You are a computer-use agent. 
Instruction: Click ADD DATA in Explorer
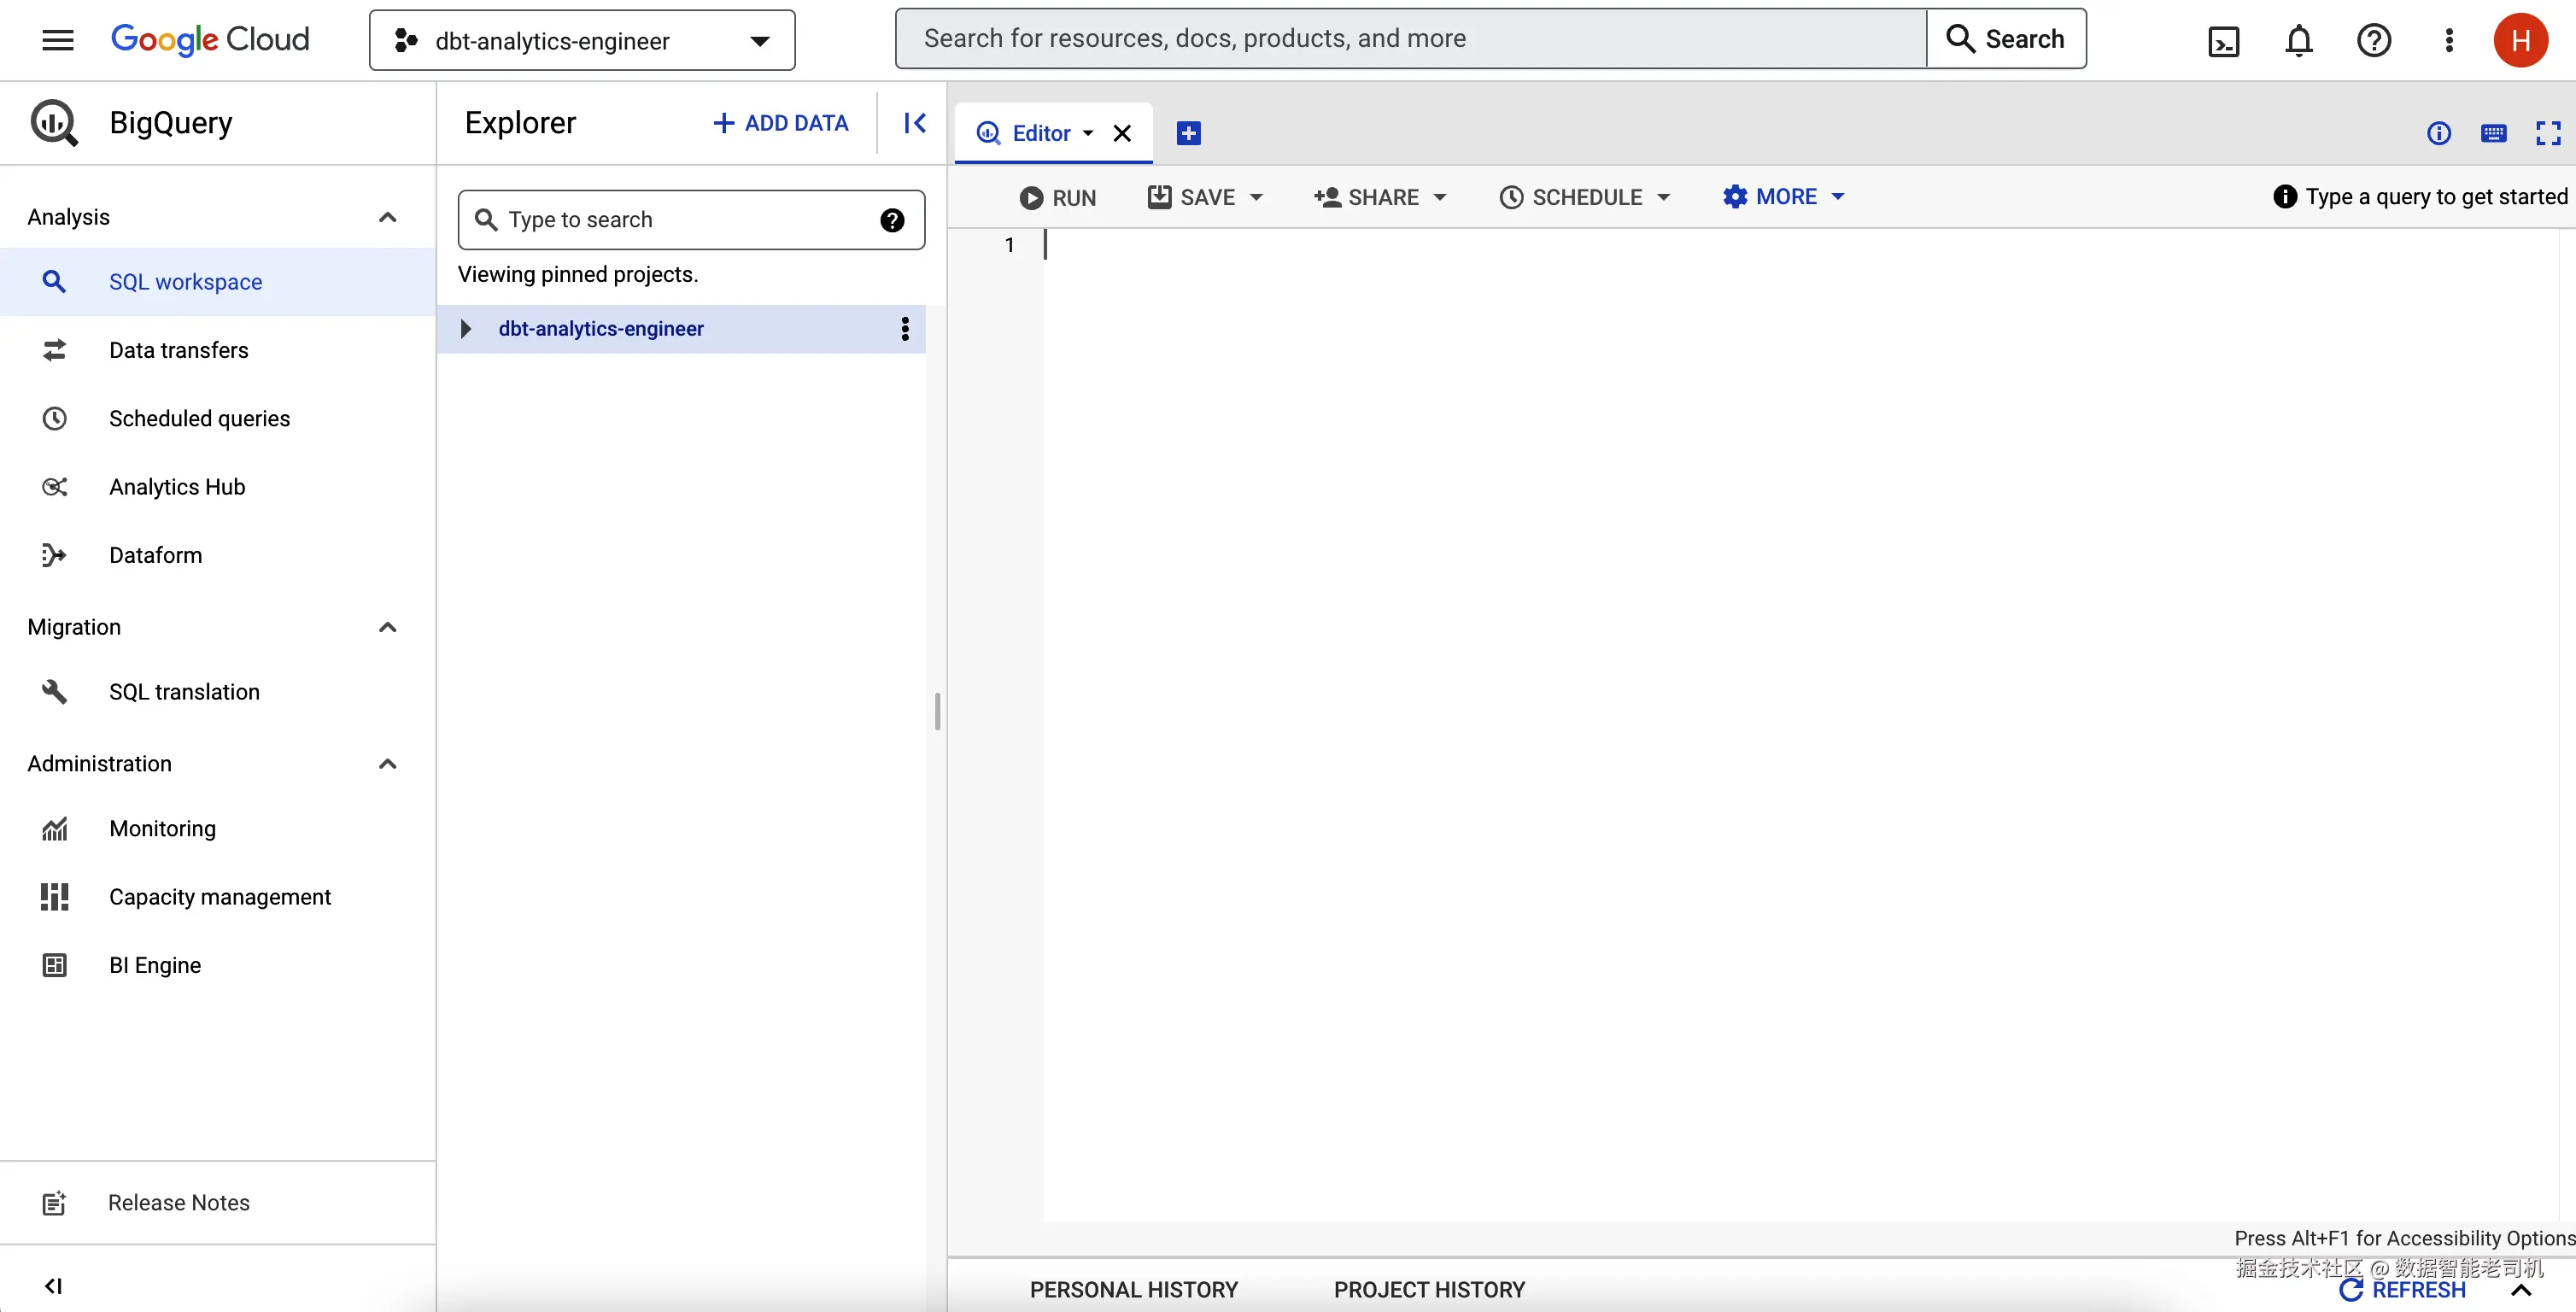(x=780, y=123)
